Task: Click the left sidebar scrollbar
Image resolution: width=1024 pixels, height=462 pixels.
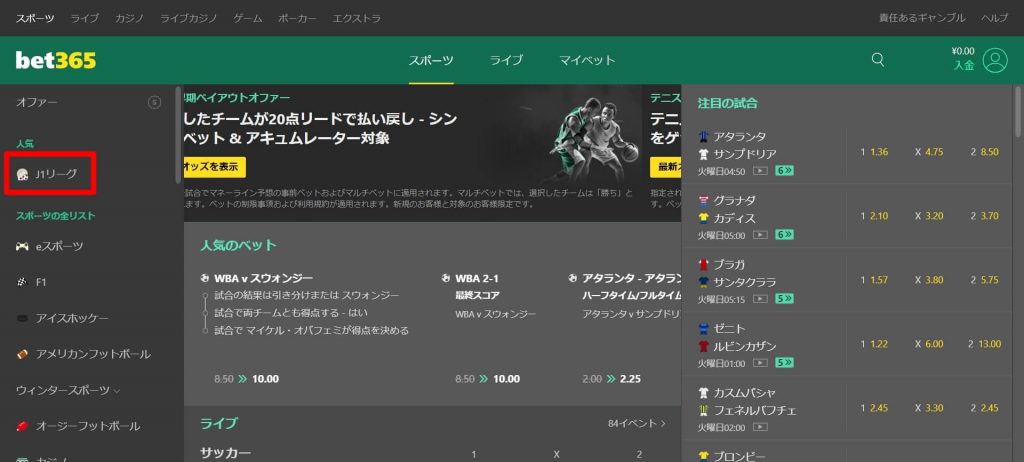Action: point(179,136)
